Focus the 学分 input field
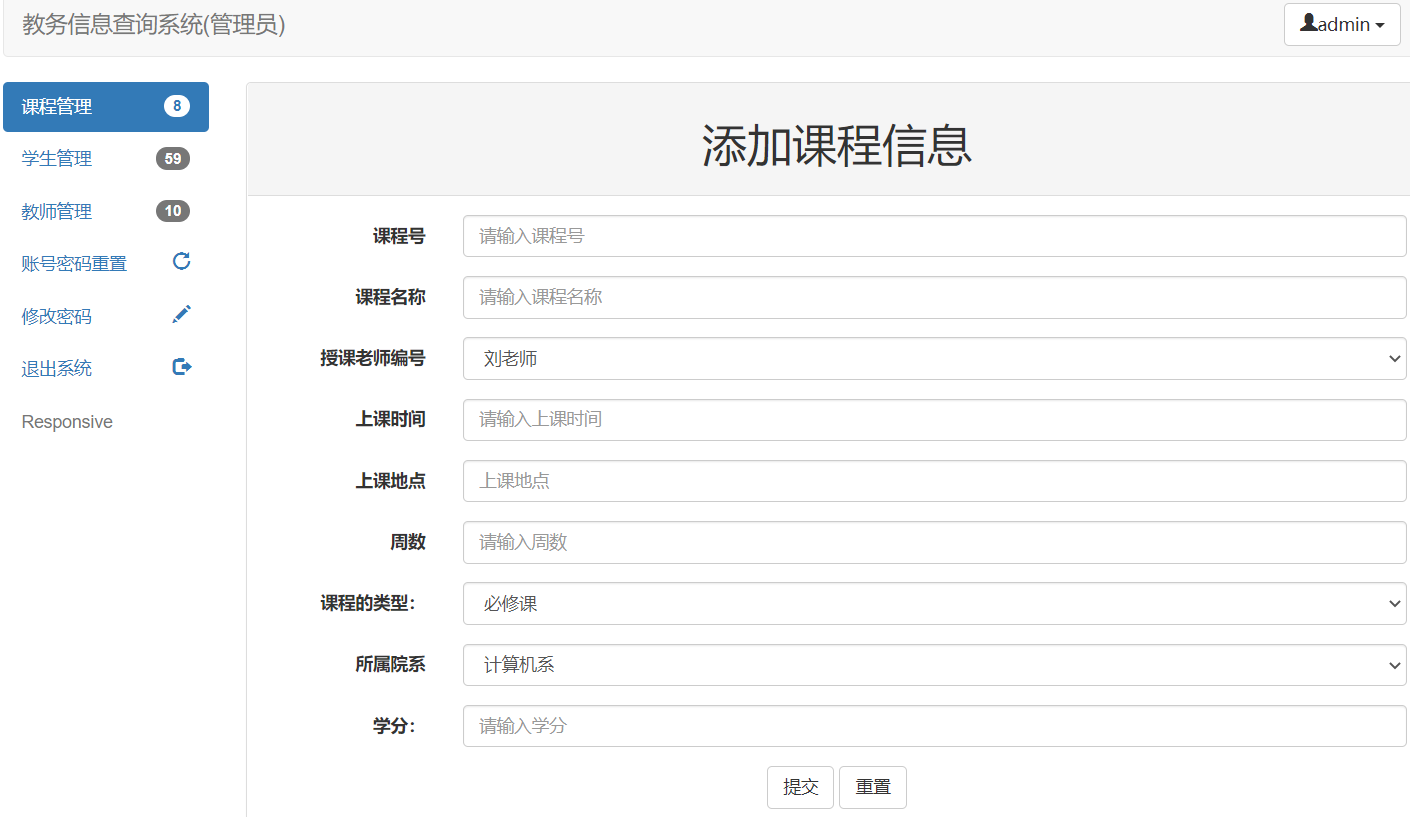 pyautogui.click(x=935, y=726)
